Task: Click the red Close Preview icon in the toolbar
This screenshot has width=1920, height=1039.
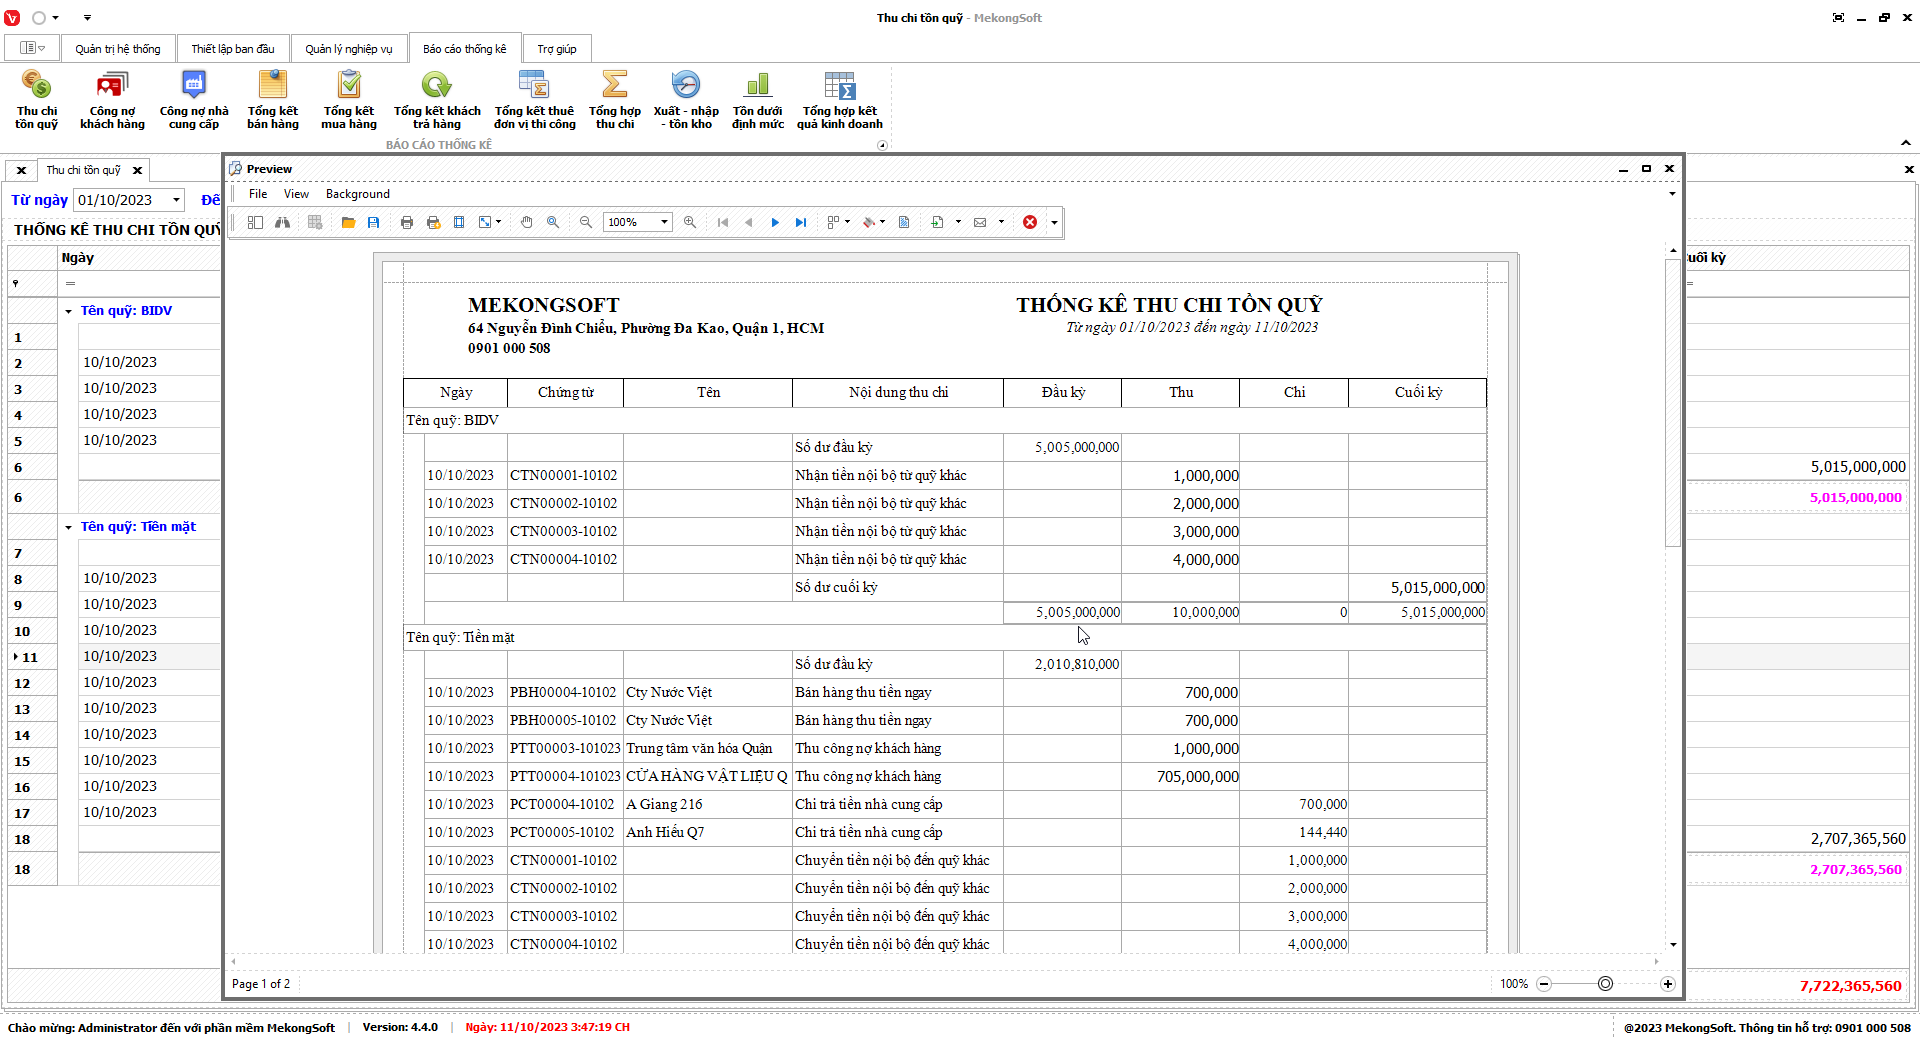Action: [x=1030, y=223]
